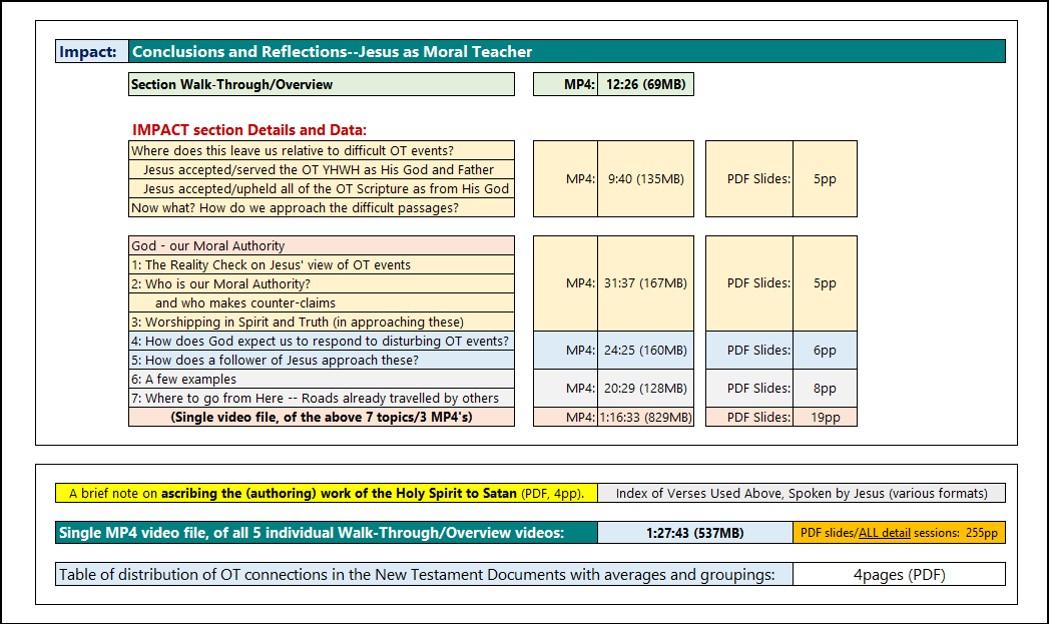Open the 12:26 (69MB) overview MP4 video
The height and width of the screenshot is (624, 1050).
coord(644,85)
